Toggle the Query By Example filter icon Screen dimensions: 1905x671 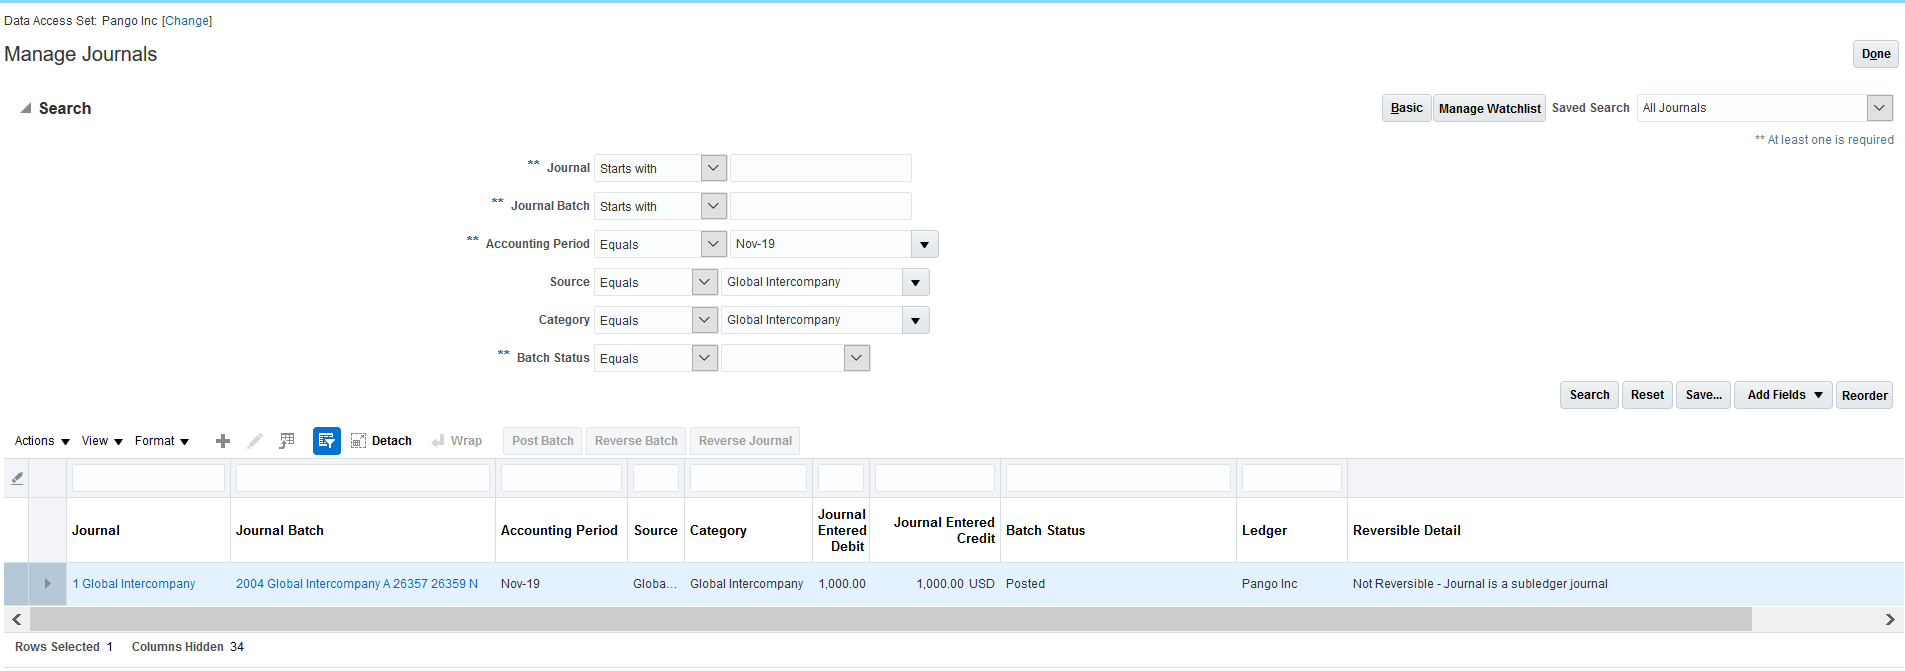click(326, 441)
